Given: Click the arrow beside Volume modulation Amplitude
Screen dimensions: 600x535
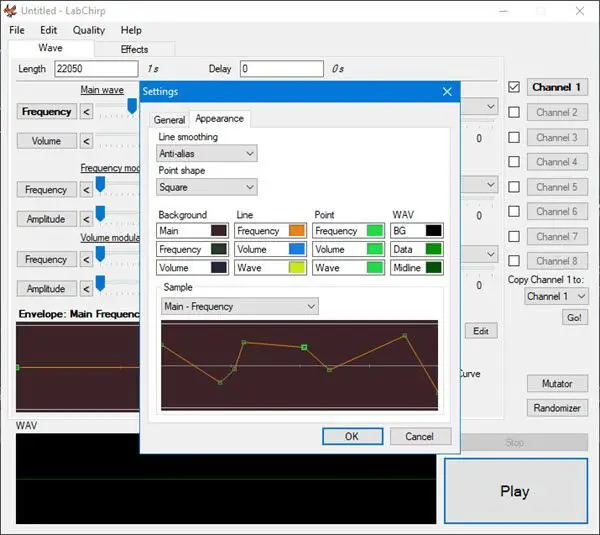Looking at the screenshot, I should (86, 289).
